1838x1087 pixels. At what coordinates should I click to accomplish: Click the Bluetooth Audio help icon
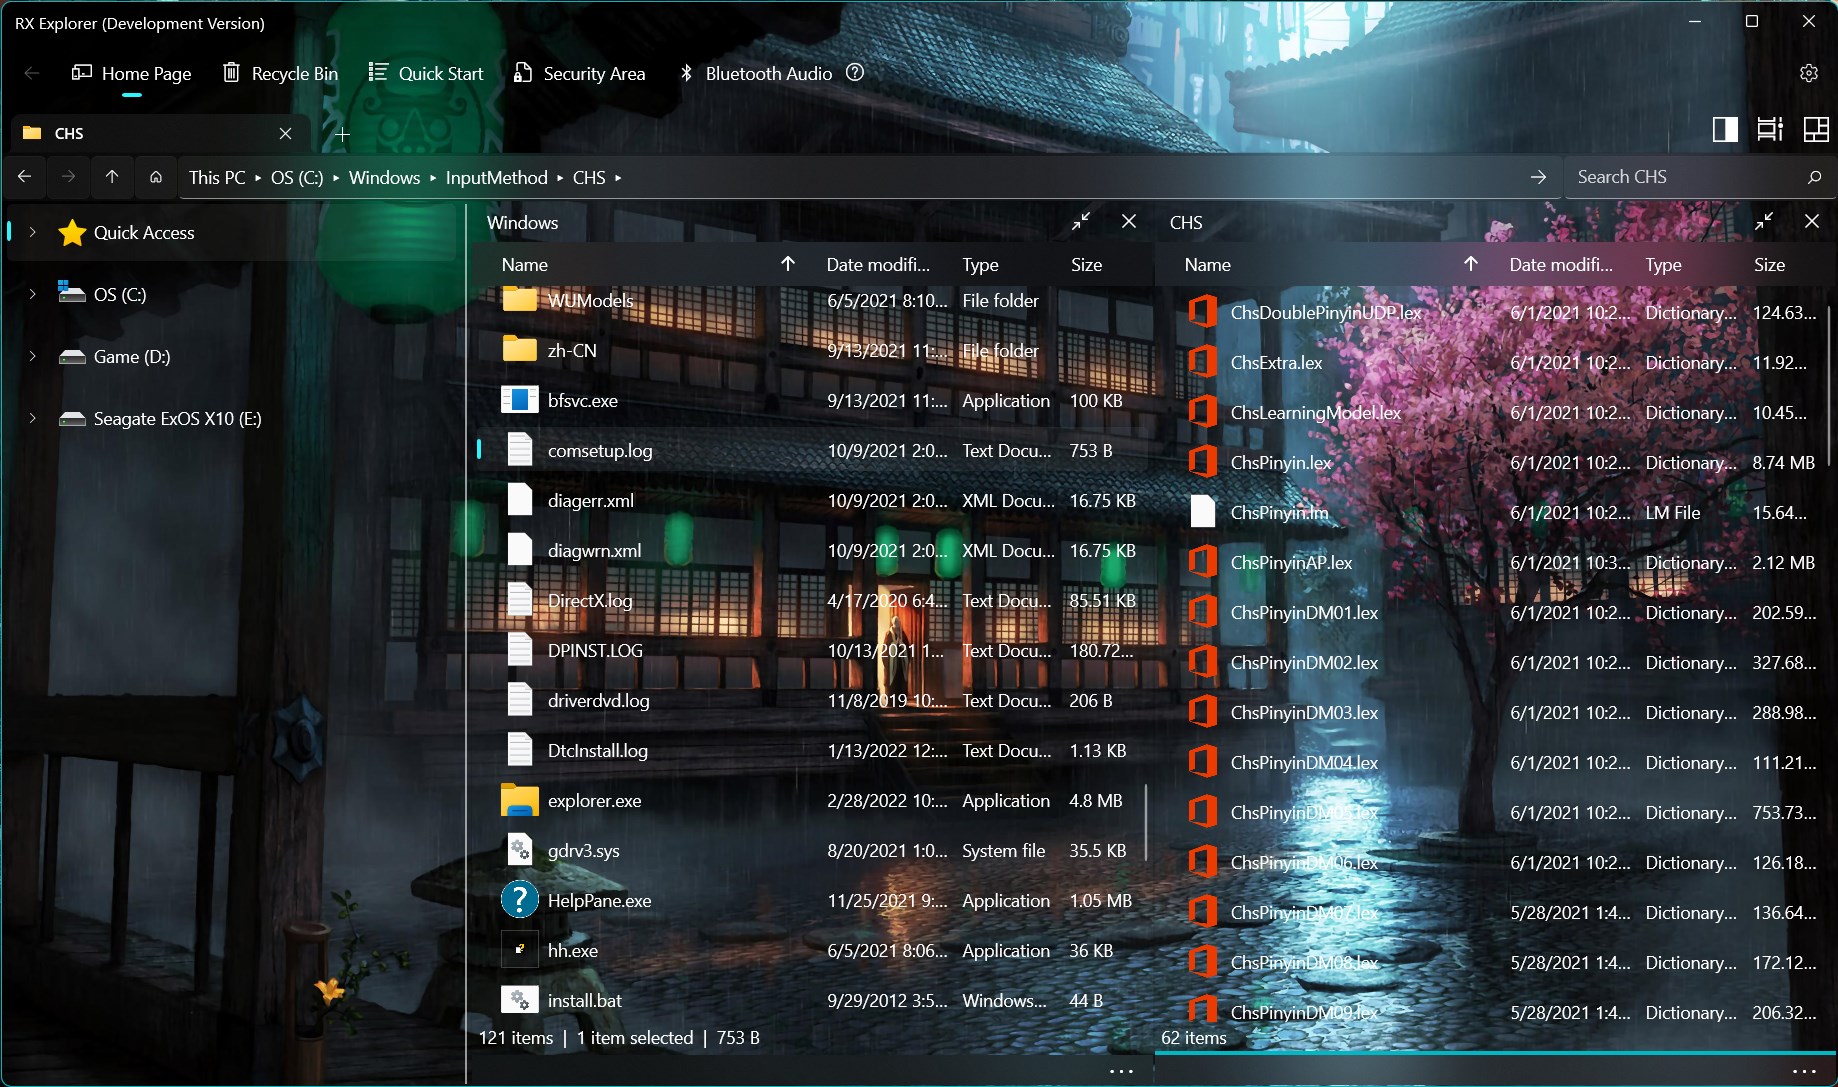point(855,72)
